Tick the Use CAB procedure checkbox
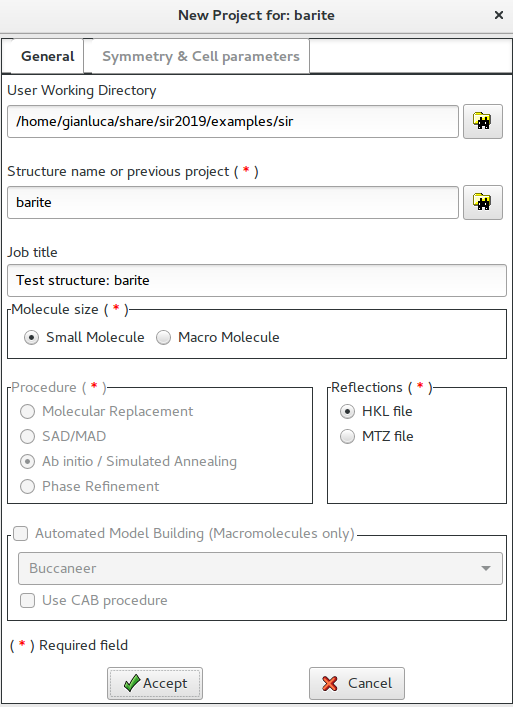 click(x=27, y=601)
